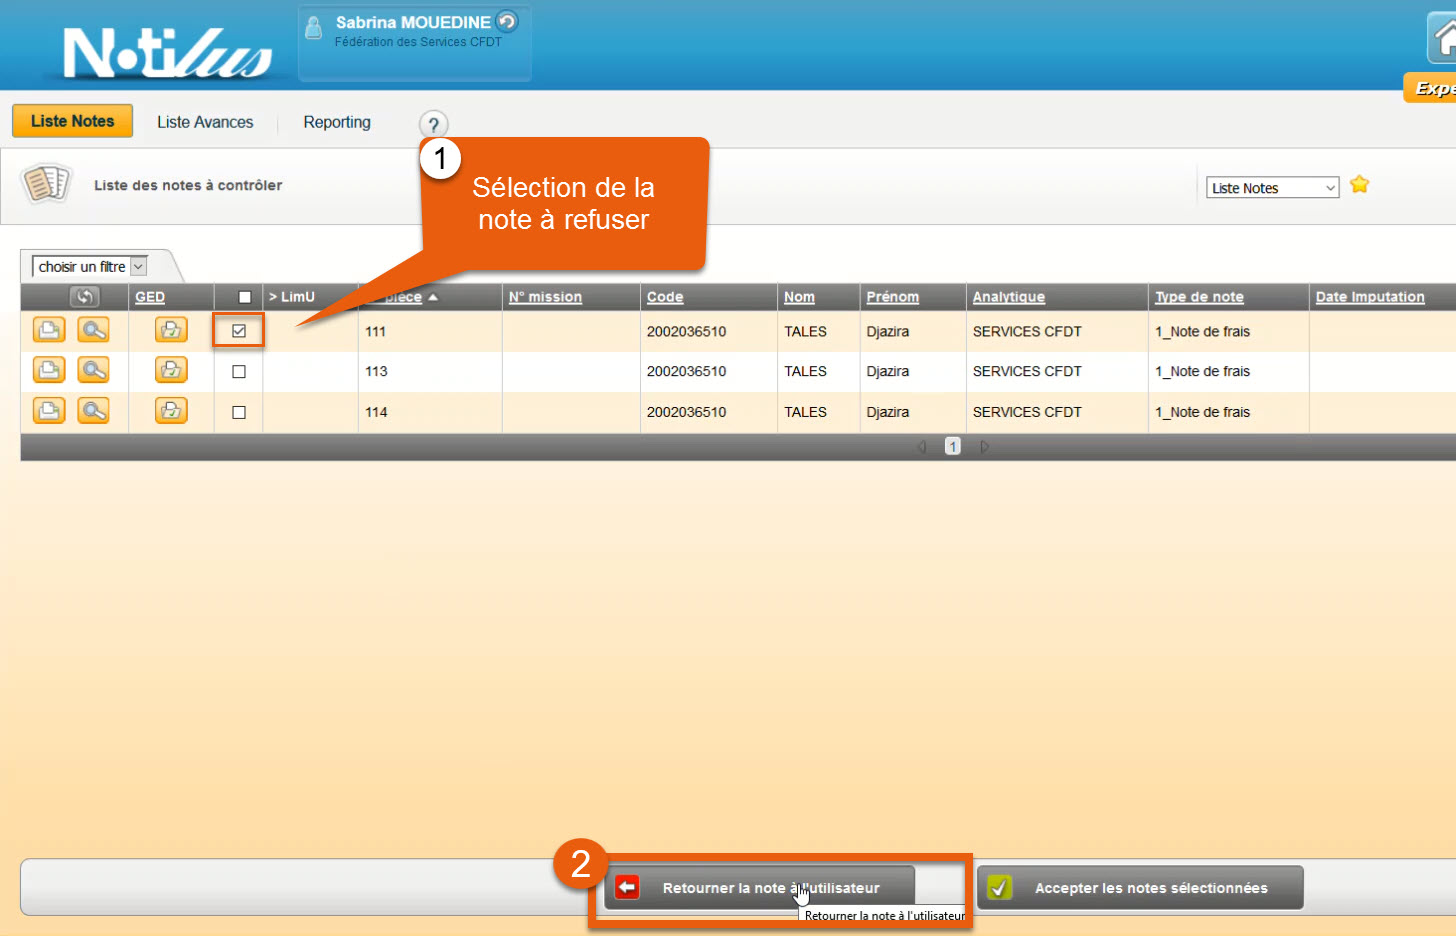Expand the LimU column header

click(292, 297)
